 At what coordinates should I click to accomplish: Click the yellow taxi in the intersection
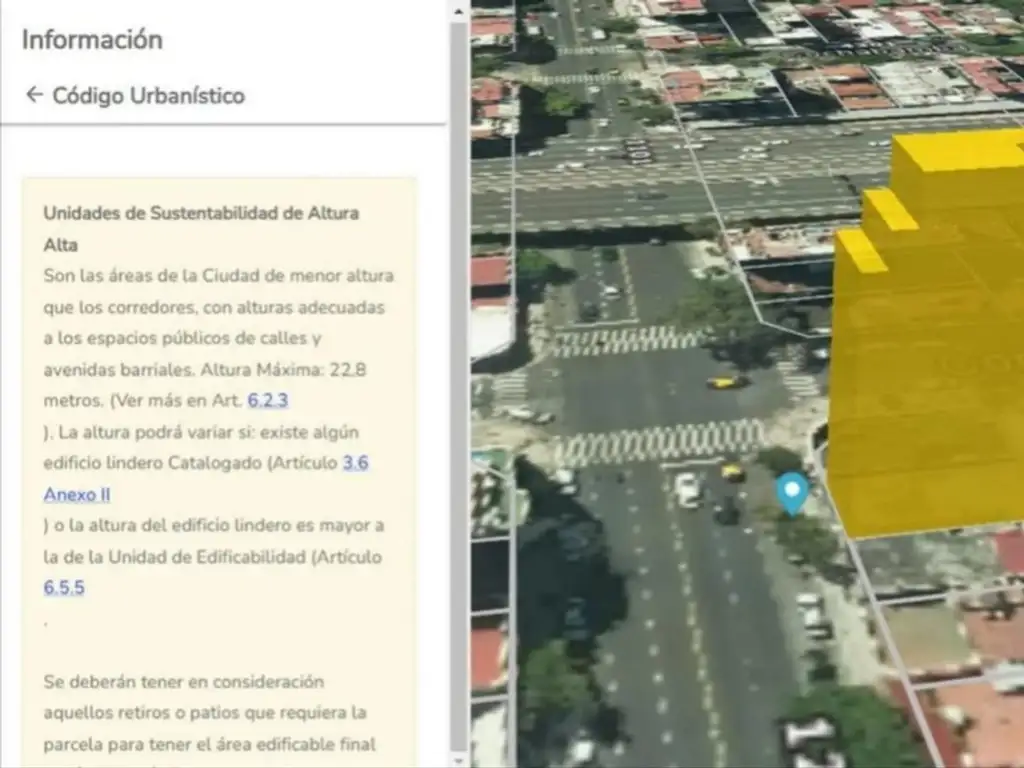(x=726, y=381)
